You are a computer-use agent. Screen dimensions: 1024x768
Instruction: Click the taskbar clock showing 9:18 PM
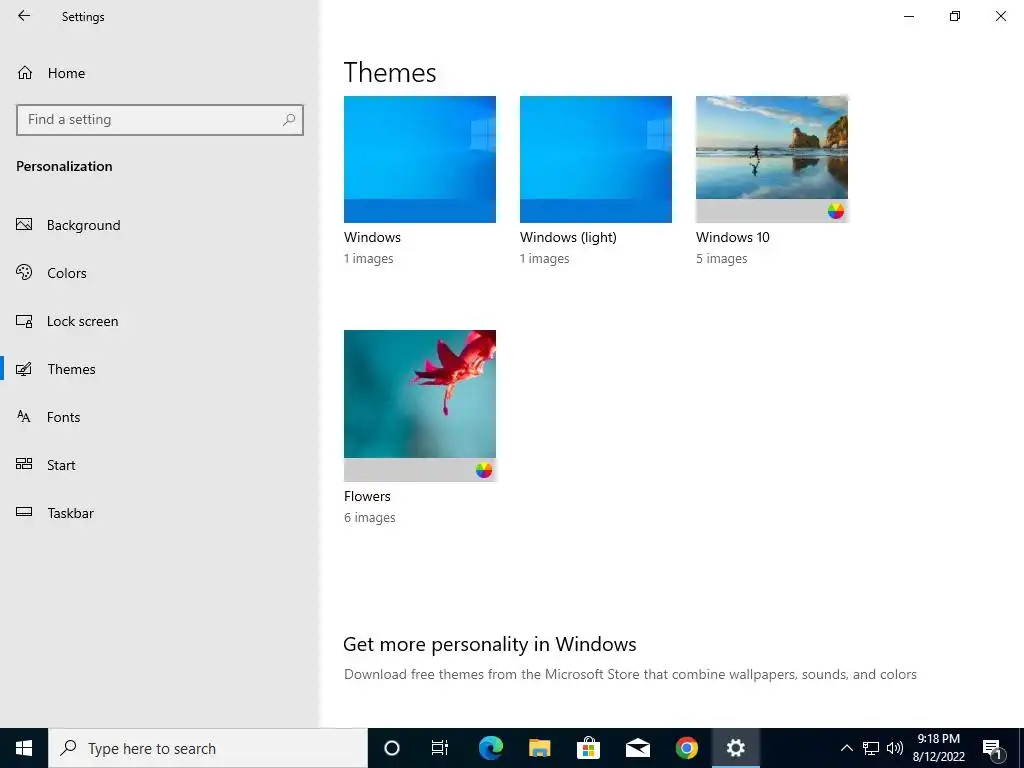pos(938,748)
